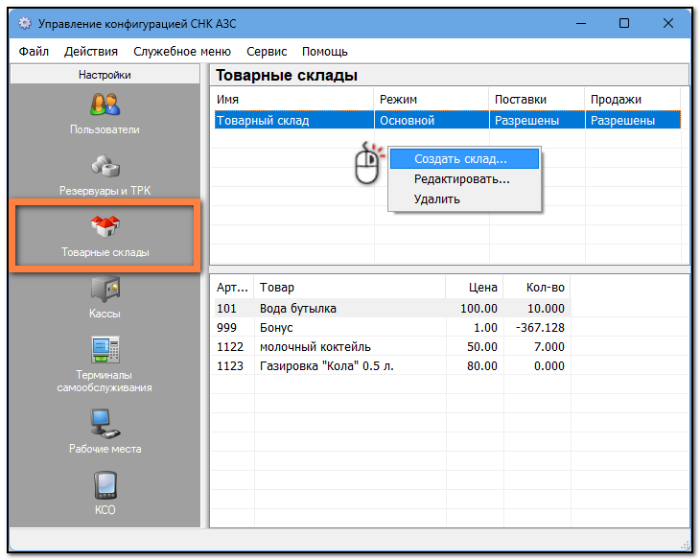Viewport: 700px width, 560px height.
Task: Sort by the Арт... column header
Action: [232, 287]
